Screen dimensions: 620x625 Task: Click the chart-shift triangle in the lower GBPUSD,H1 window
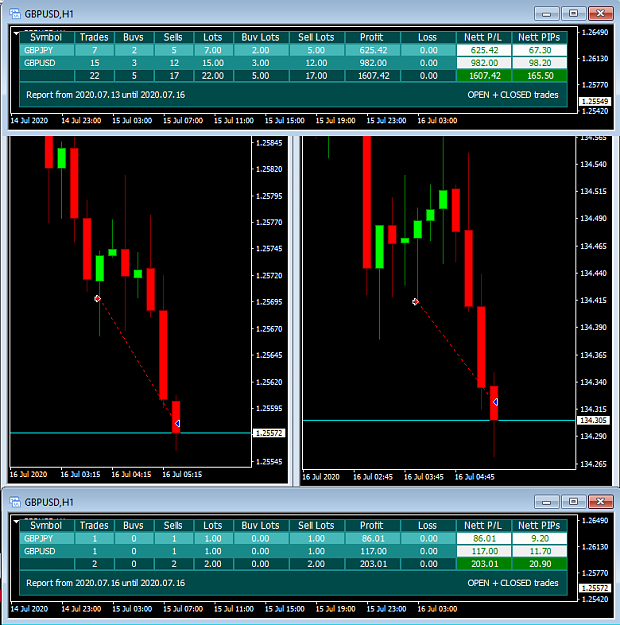coord(16,521)
